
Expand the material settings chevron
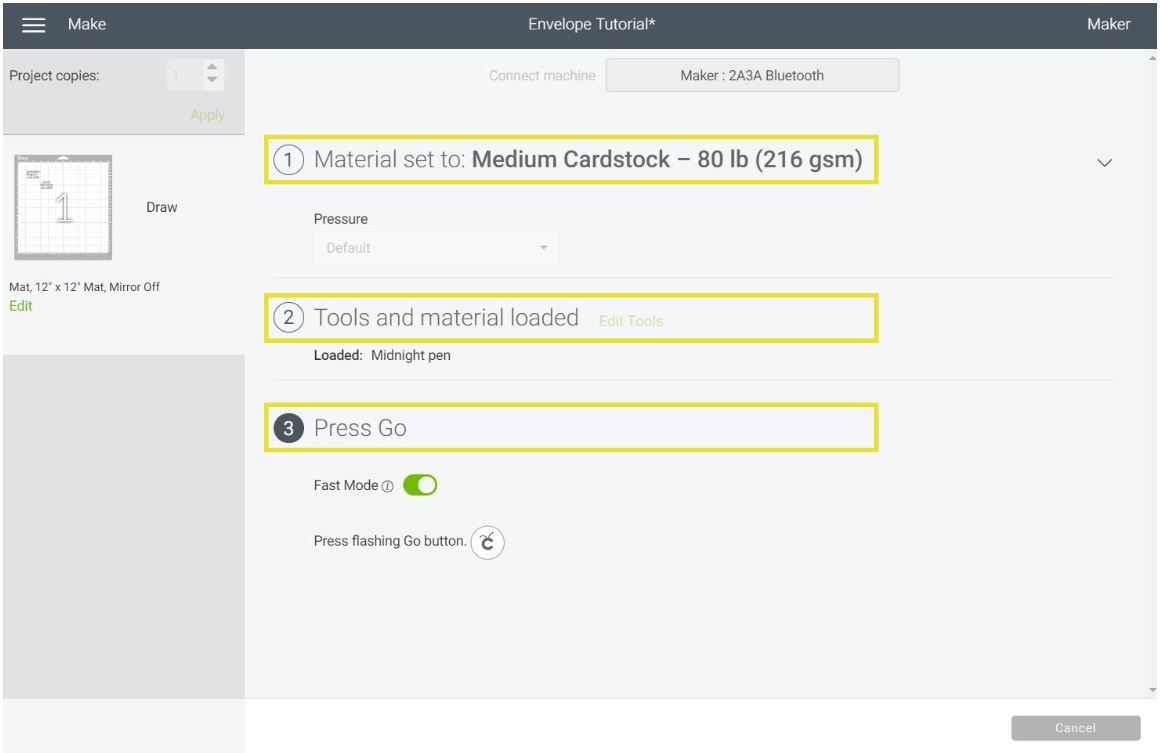pos(1104,162)
